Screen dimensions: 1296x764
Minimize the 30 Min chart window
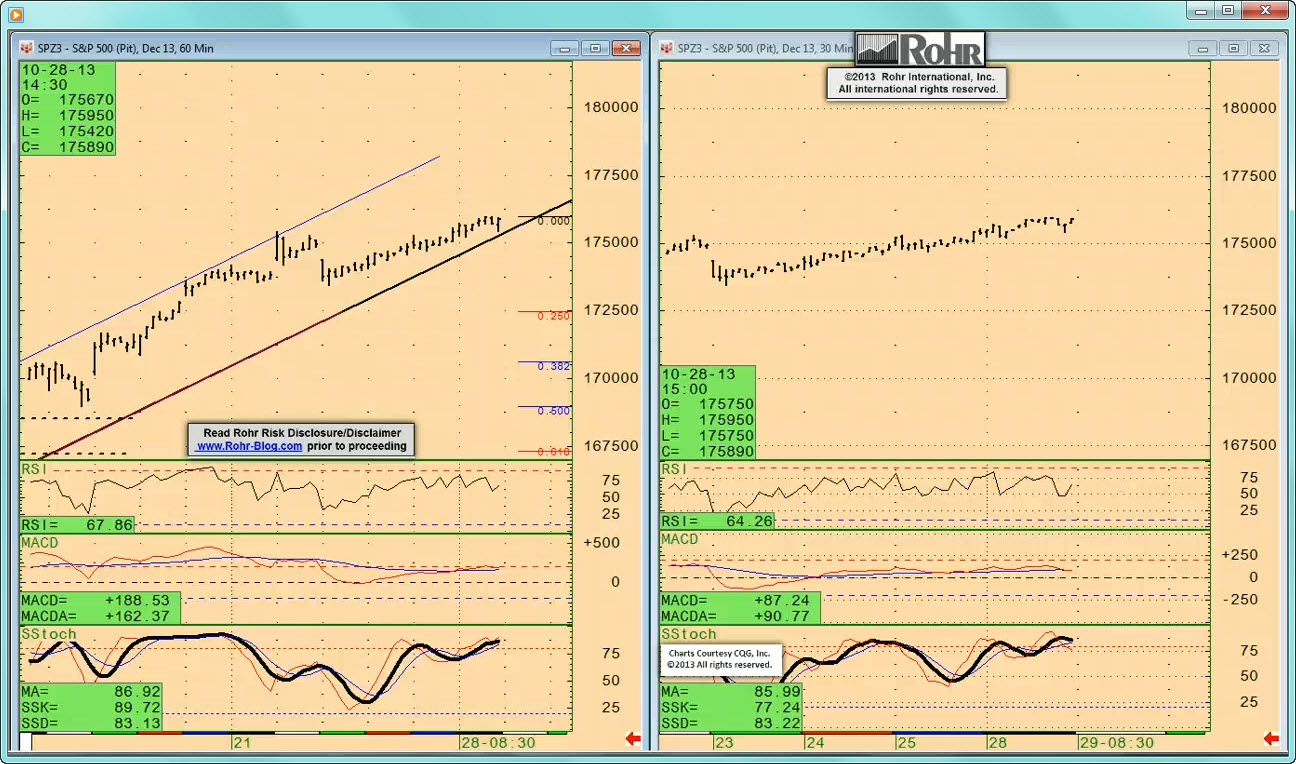tap(1203, 48)
